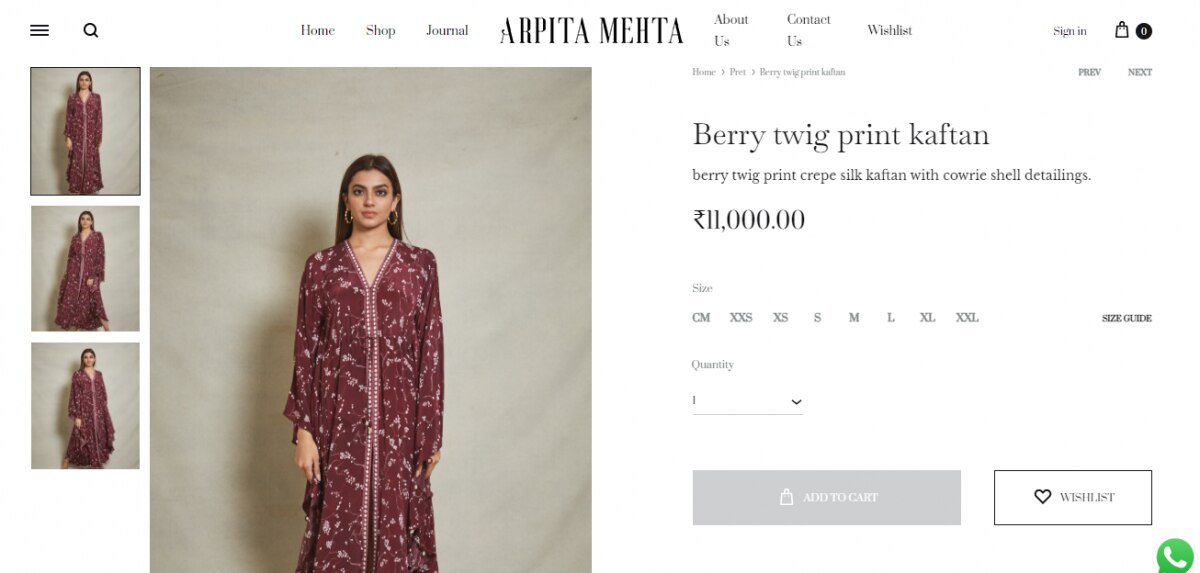View the second product thumbnail

(x=85, y=268)
